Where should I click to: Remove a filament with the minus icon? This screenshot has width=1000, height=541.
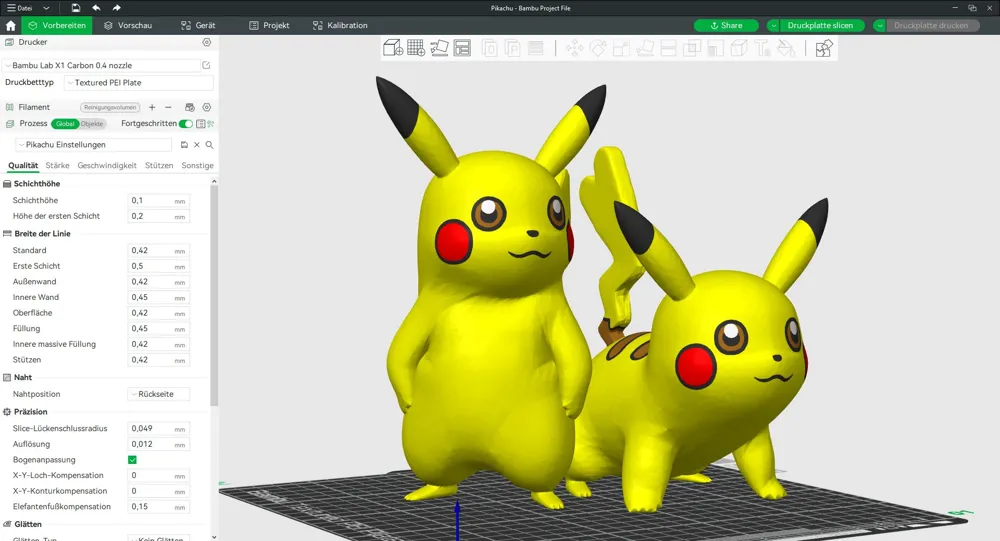pyautogui.click(x=168, y=107)
